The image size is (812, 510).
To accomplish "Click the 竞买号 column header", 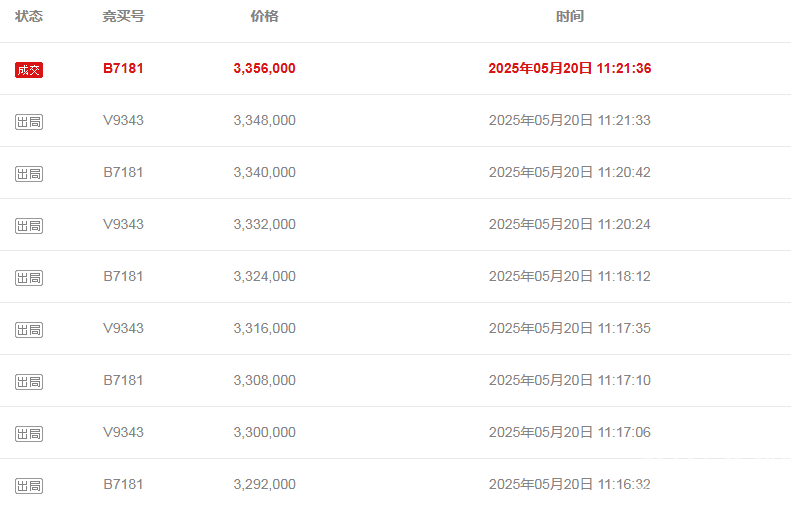I will pyautogui.click(x=123, y=17).
